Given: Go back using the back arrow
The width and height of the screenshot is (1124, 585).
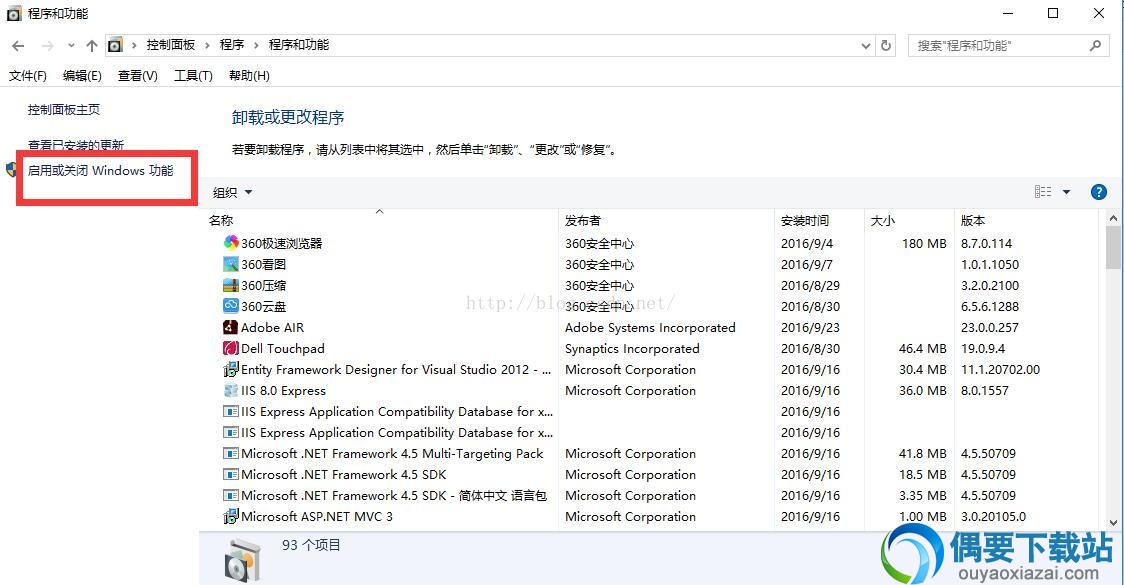Looking at the screenshot, I should coord(18,46).
